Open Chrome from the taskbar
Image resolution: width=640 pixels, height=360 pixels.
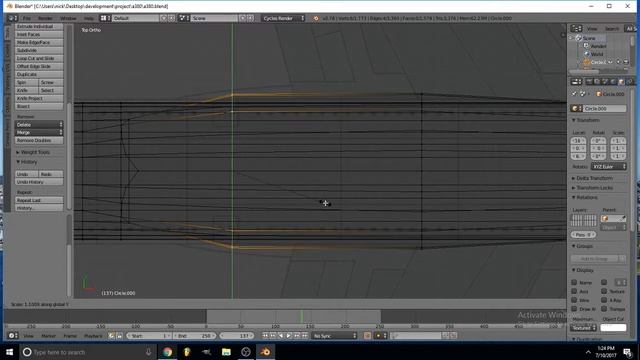(167, 352)
